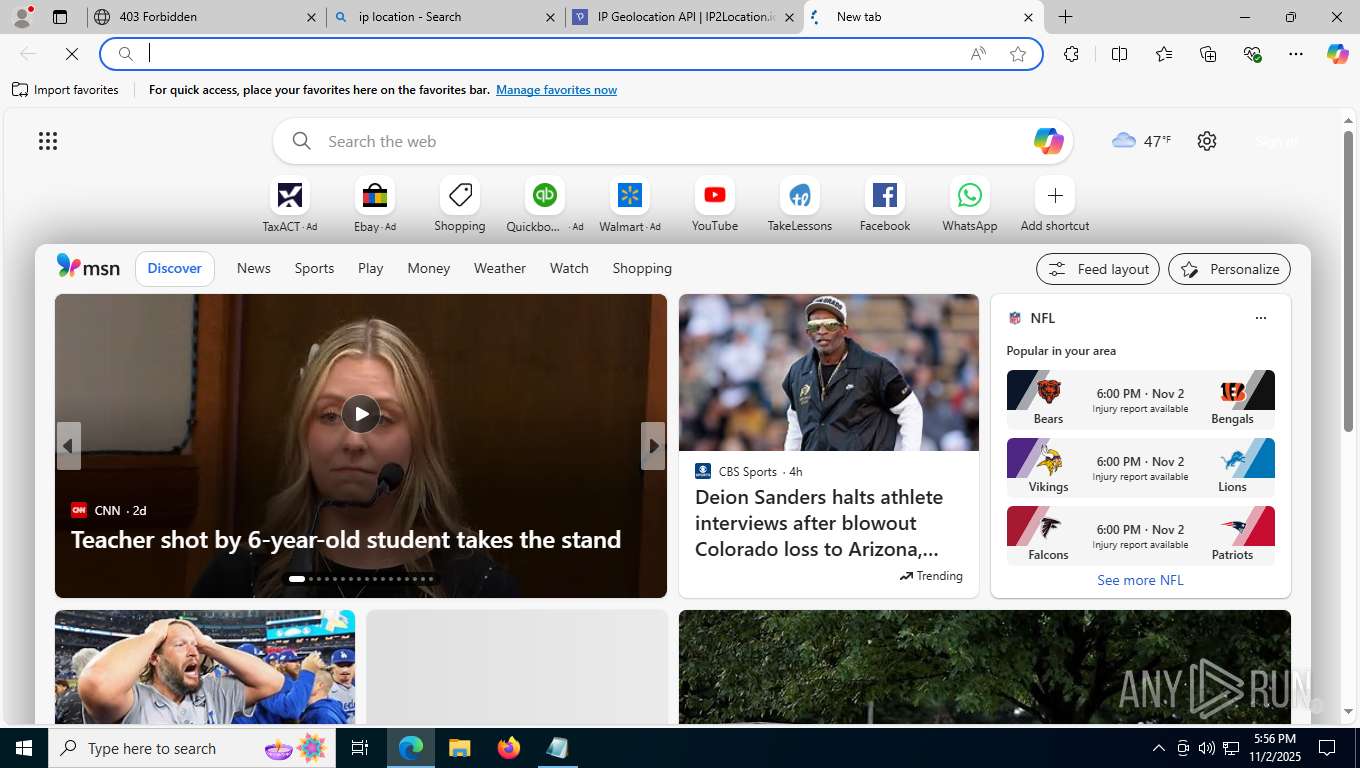The height and width of the screenshot is (768, 1360).
Task: Open the Shopping shortcut tile
Action: point(460,205)
